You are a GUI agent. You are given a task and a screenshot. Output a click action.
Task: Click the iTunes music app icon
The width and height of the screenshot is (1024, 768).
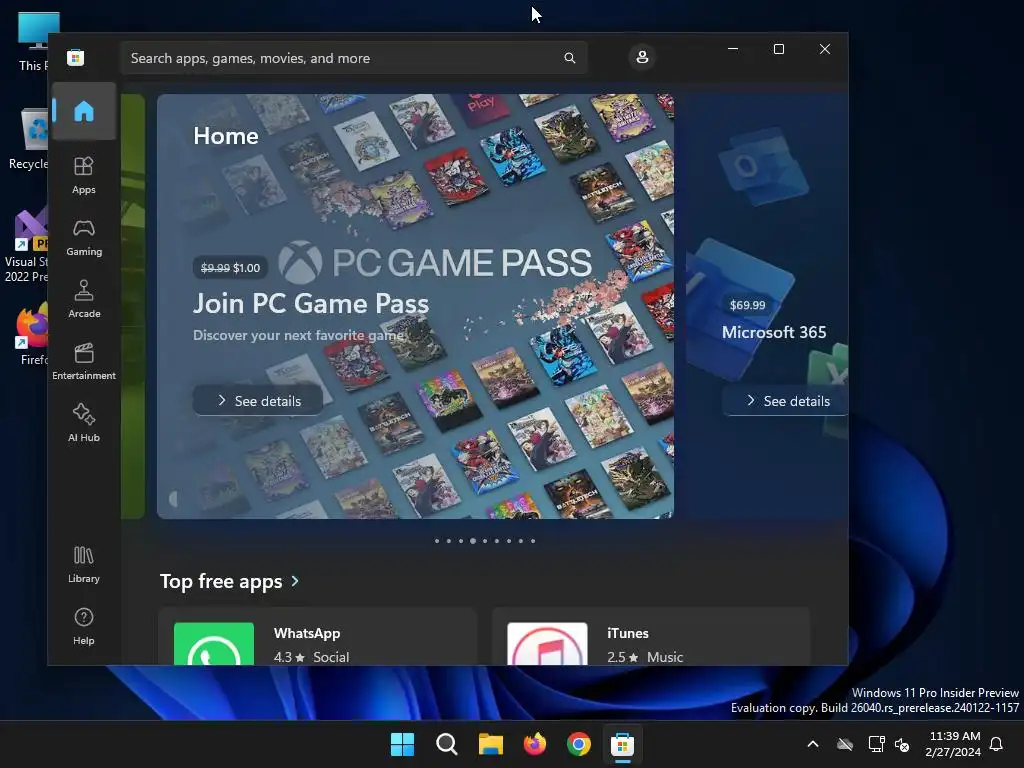click(x=547, y=644)
